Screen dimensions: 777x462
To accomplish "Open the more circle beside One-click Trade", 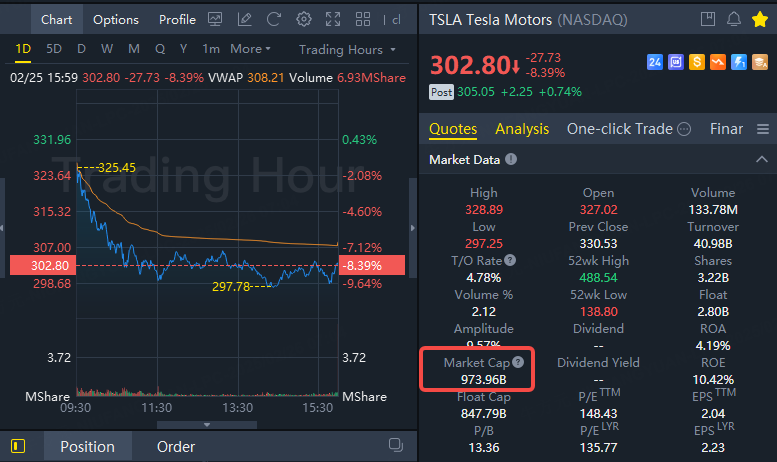I will 684,129.
